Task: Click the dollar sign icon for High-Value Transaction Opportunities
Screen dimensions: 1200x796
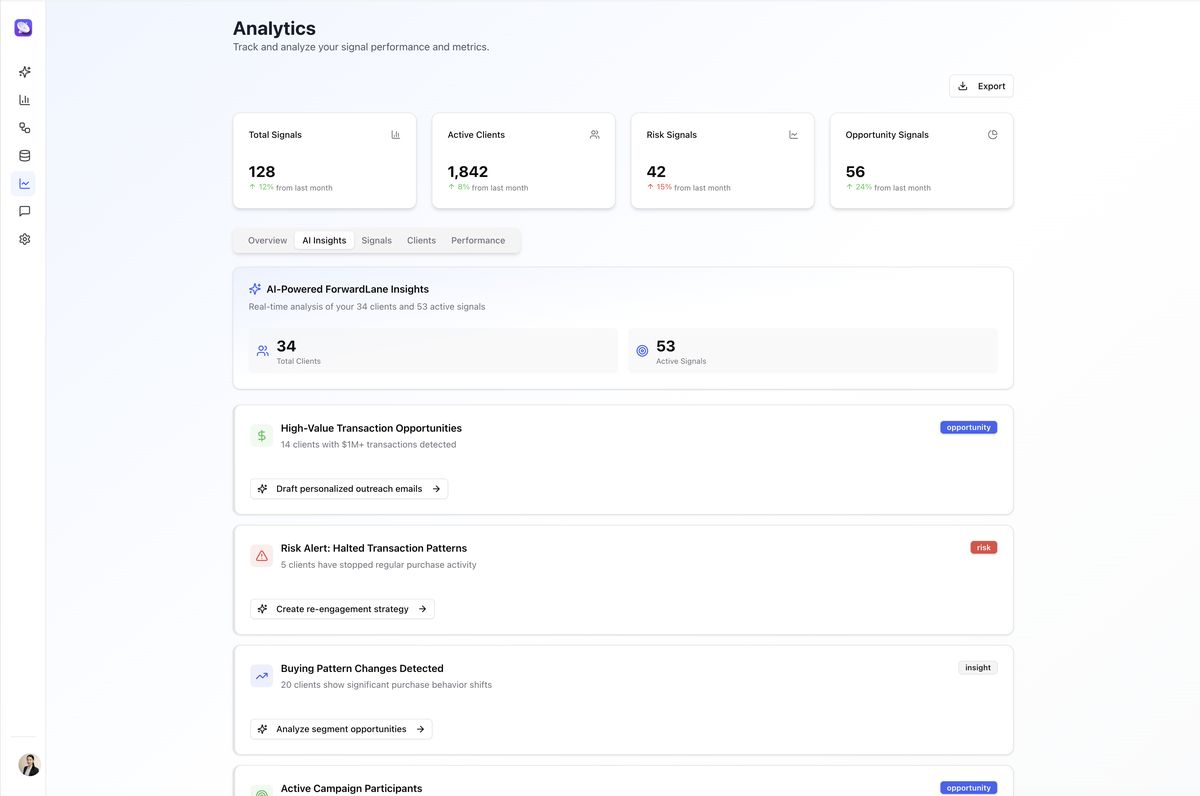Action: (261, 436)
